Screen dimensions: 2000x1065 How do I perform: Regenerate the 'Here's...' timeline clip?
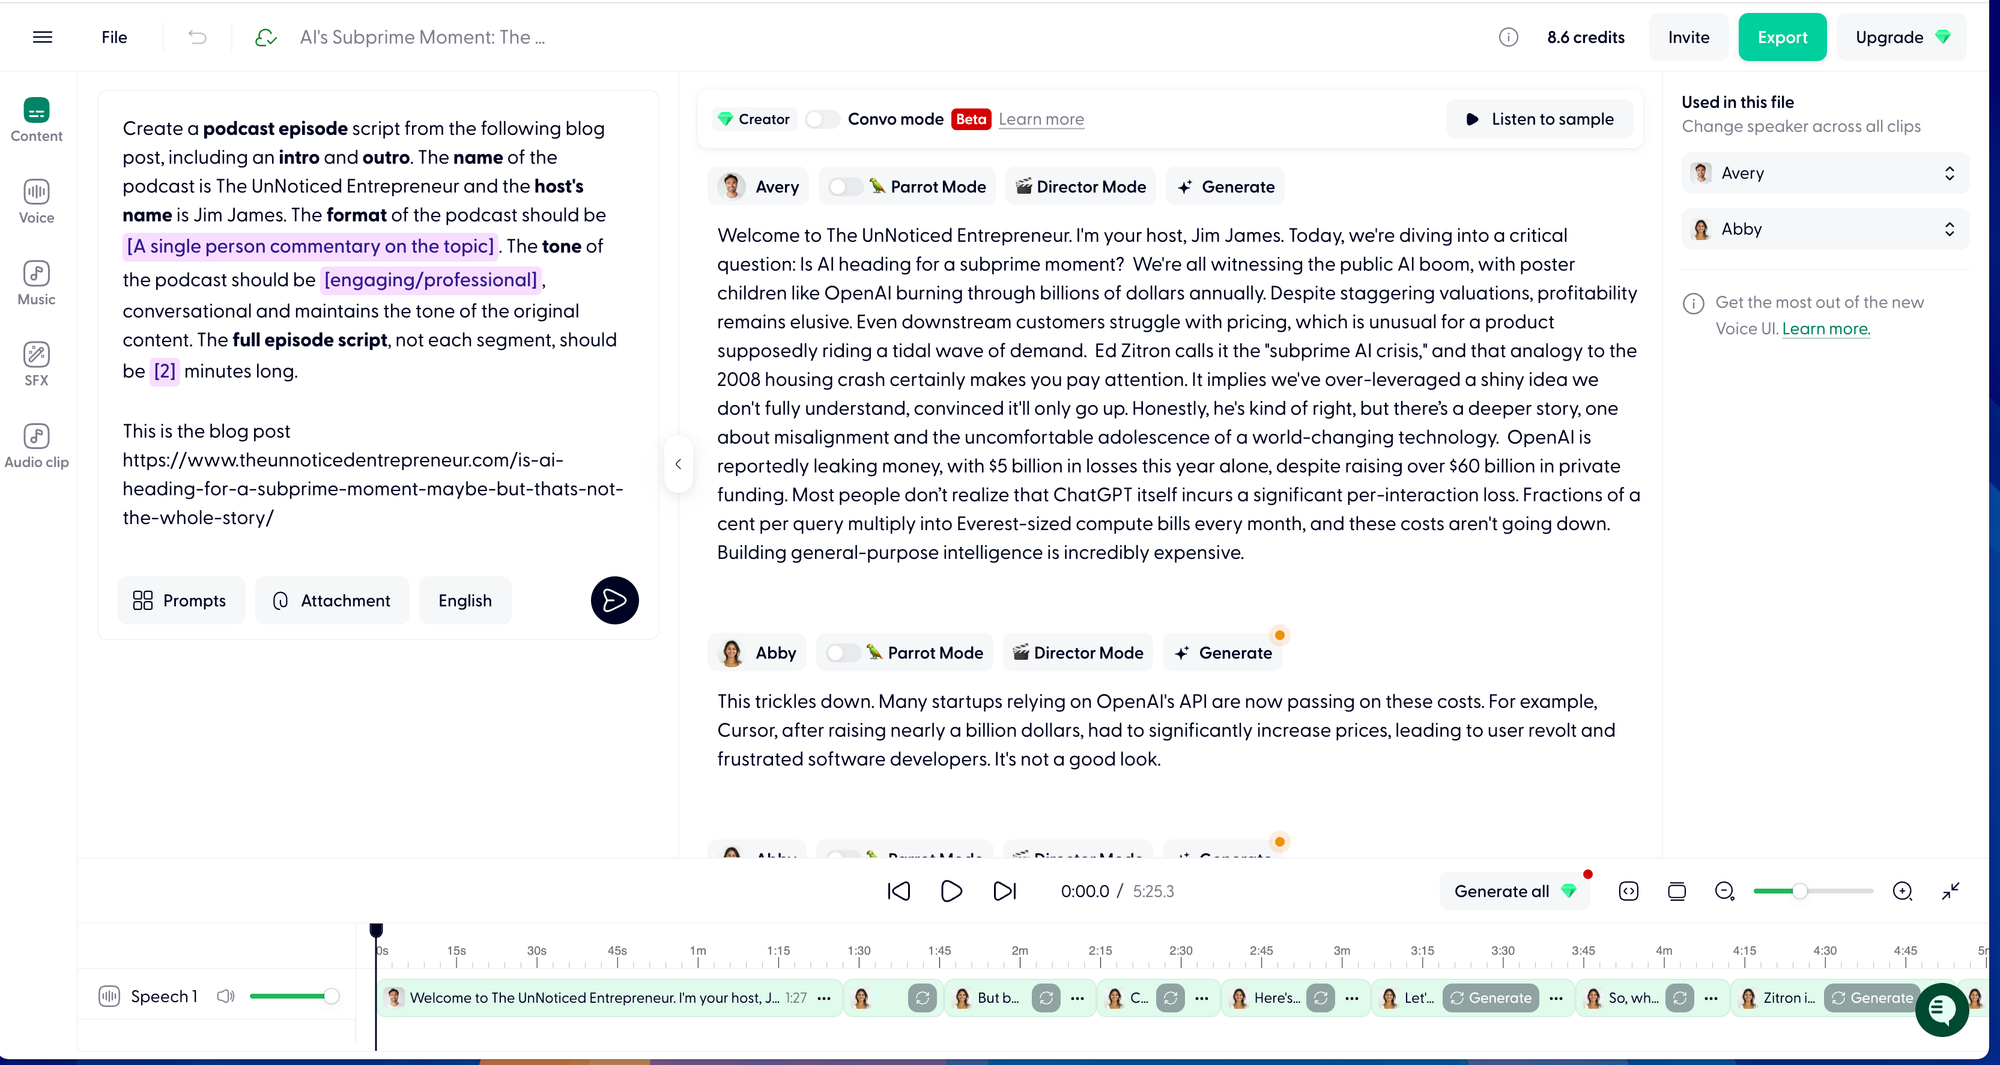point(1321,998)
